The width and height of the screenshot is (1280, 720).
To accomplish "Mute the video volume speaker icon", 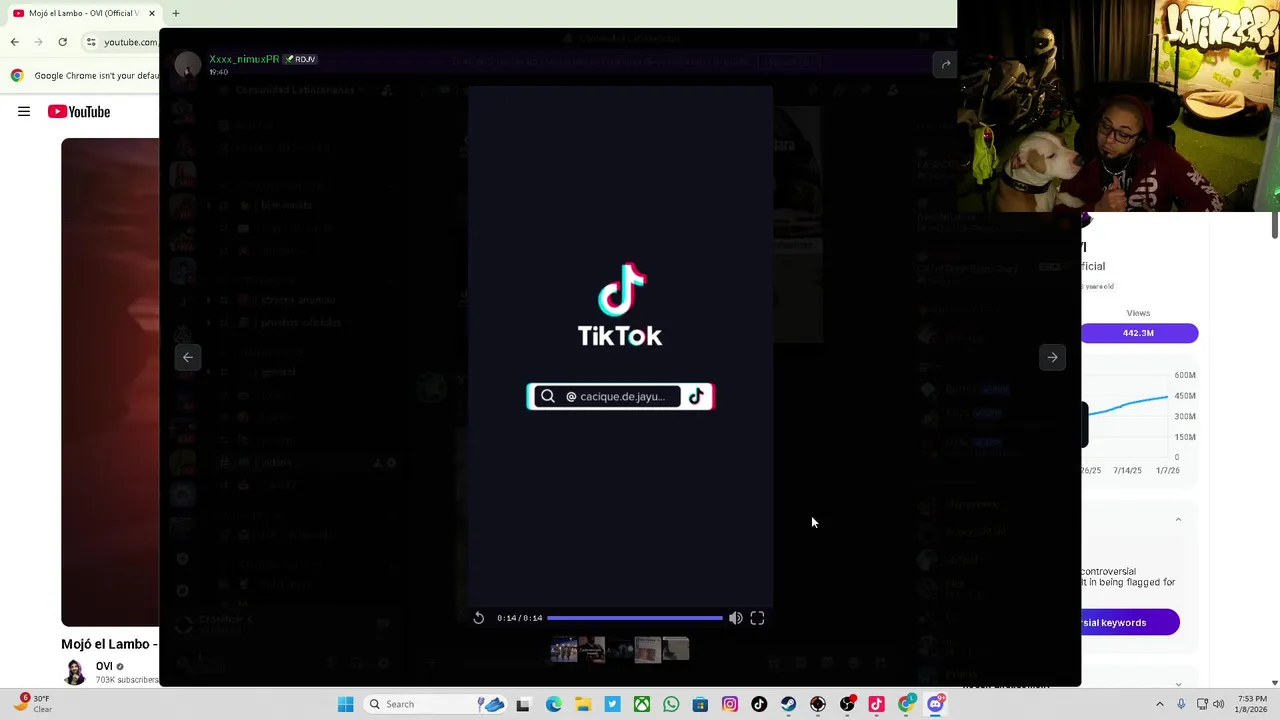I will (x=735, y=618).
